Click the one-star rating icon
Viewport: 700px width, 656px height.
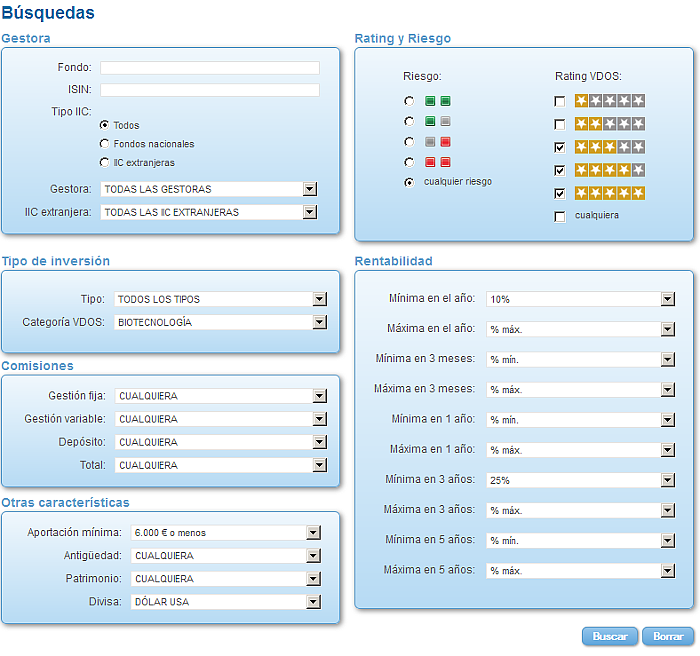609,100
